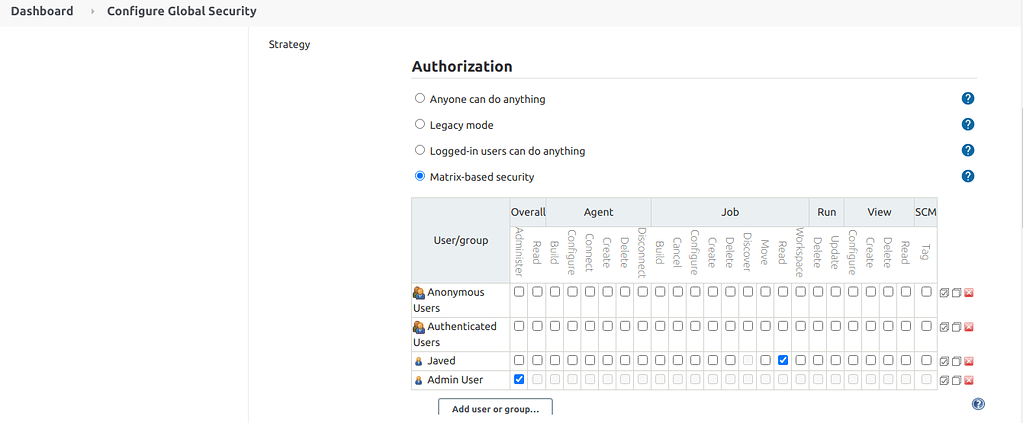Show help icon for Legacy mode
1023x423 pixels.
tap(968, 125)
